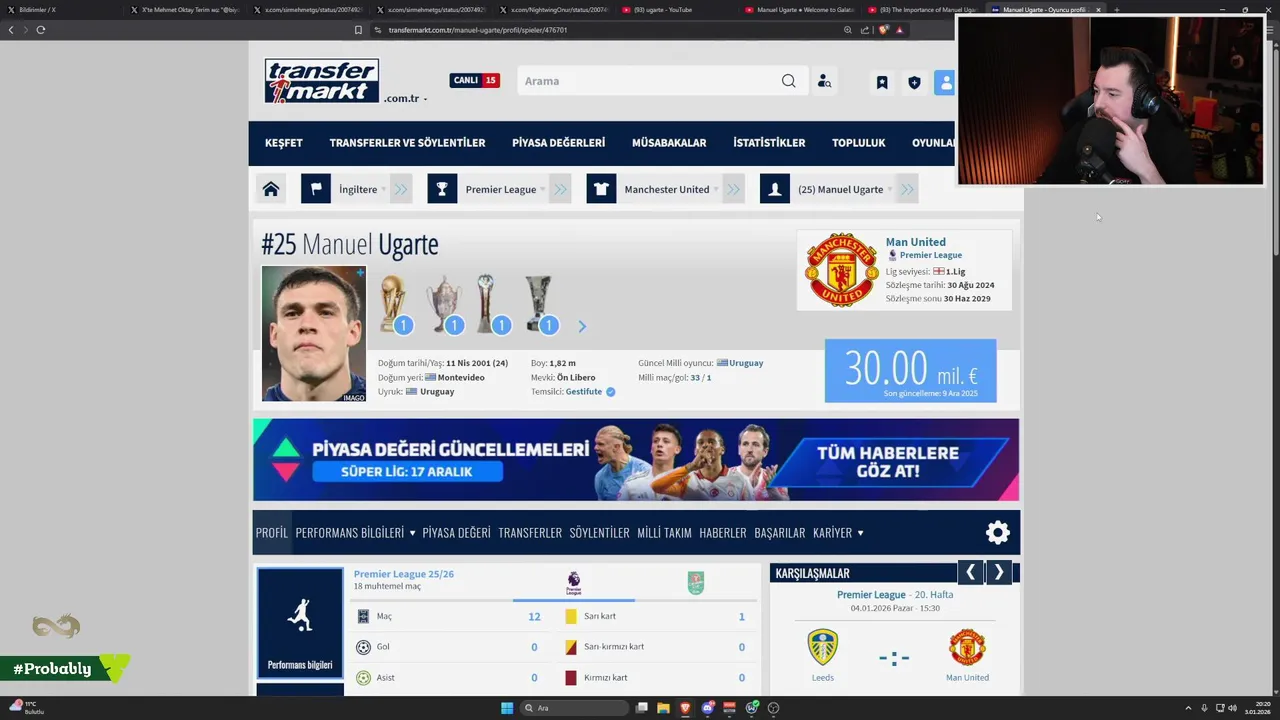Open the user account icon

pos(945,82)
